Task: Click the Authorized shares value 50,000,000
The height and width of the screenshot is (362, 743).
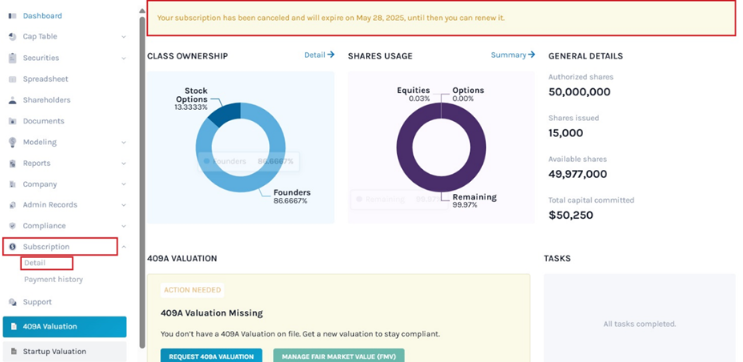Action: tap(580, 92)
